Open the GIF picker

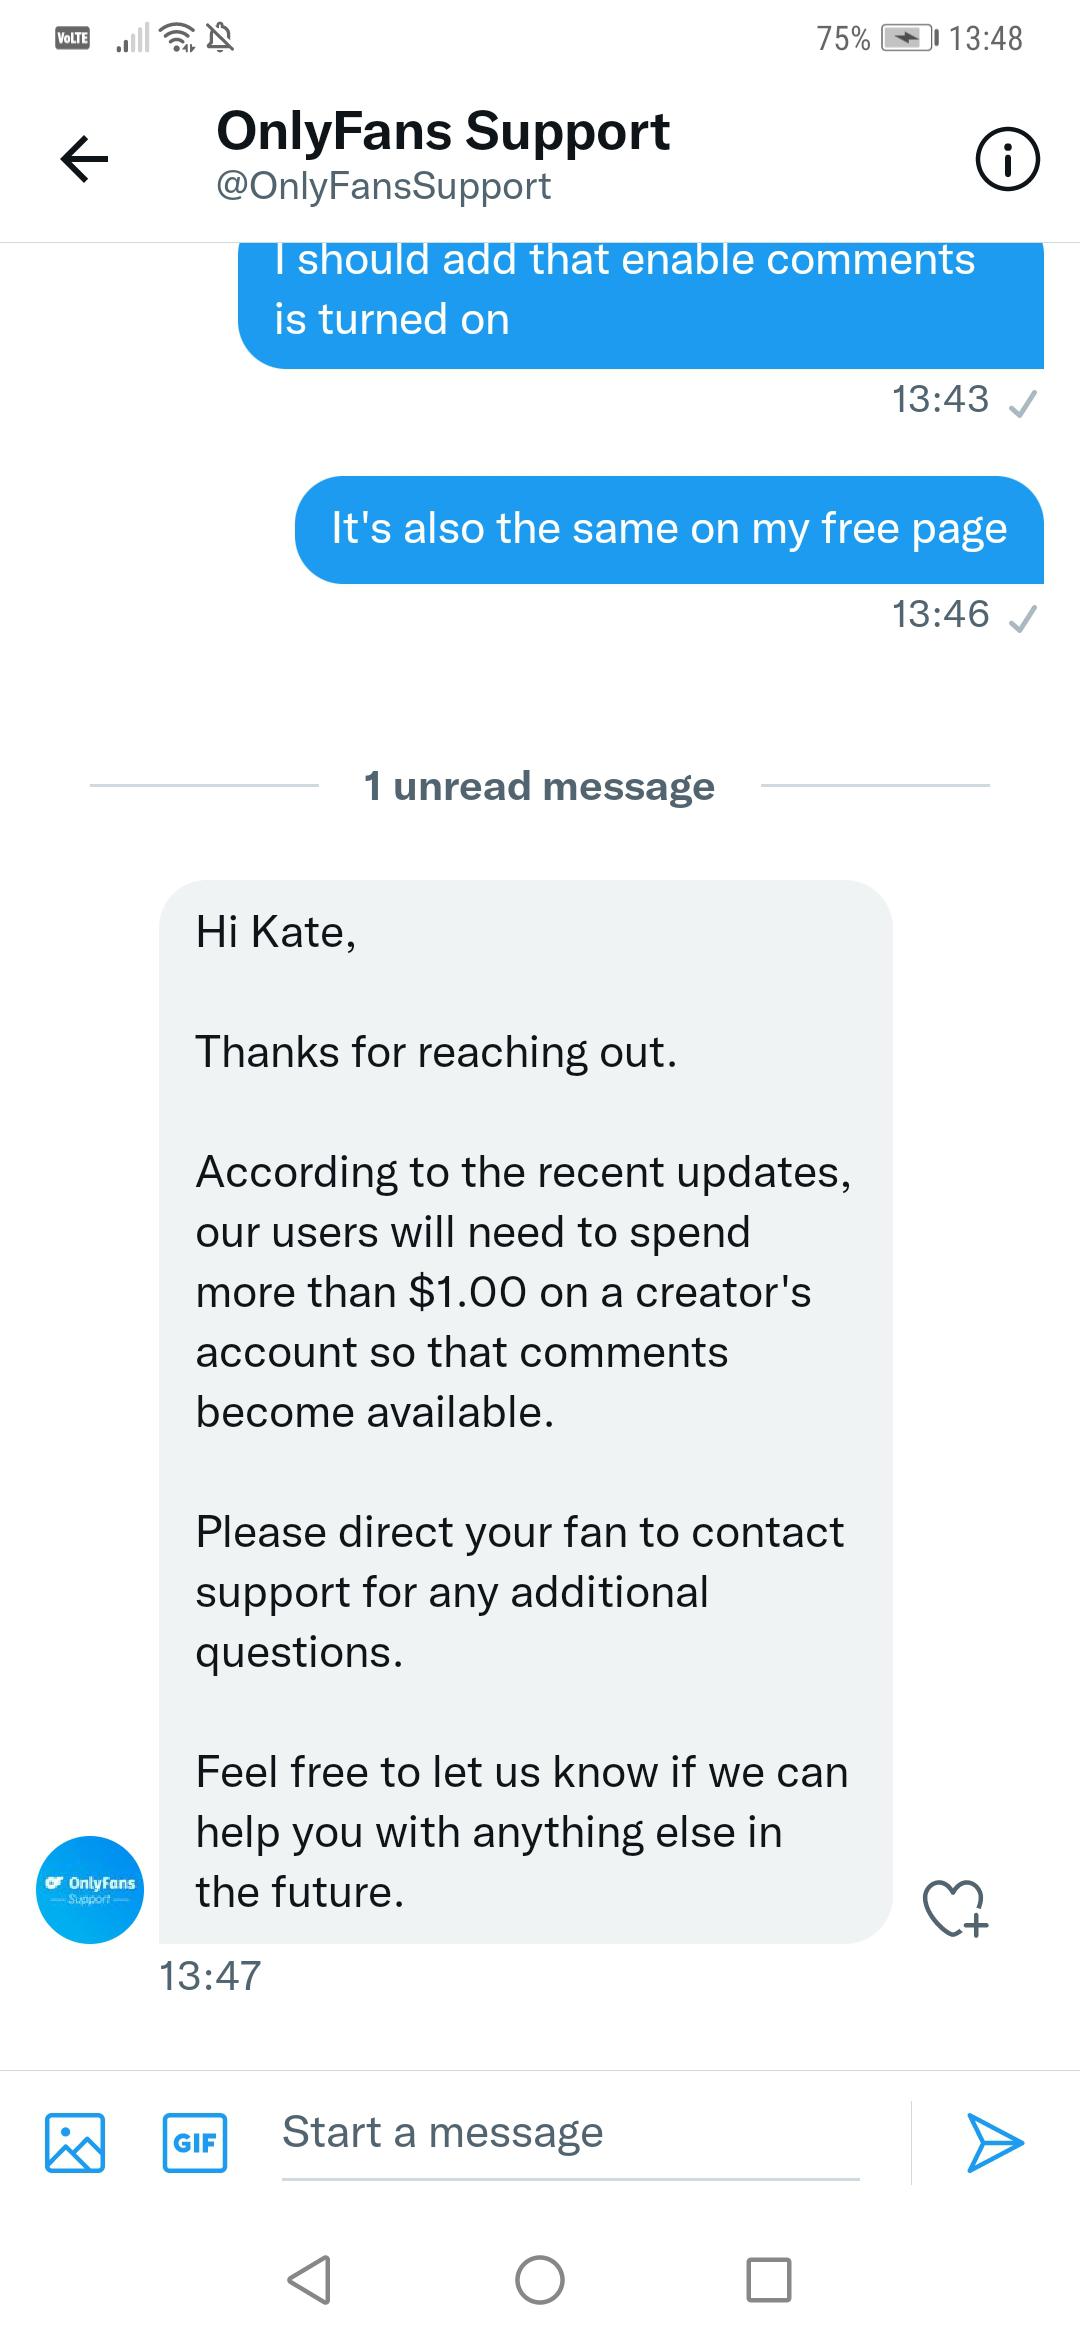(x=195, y=2142)
